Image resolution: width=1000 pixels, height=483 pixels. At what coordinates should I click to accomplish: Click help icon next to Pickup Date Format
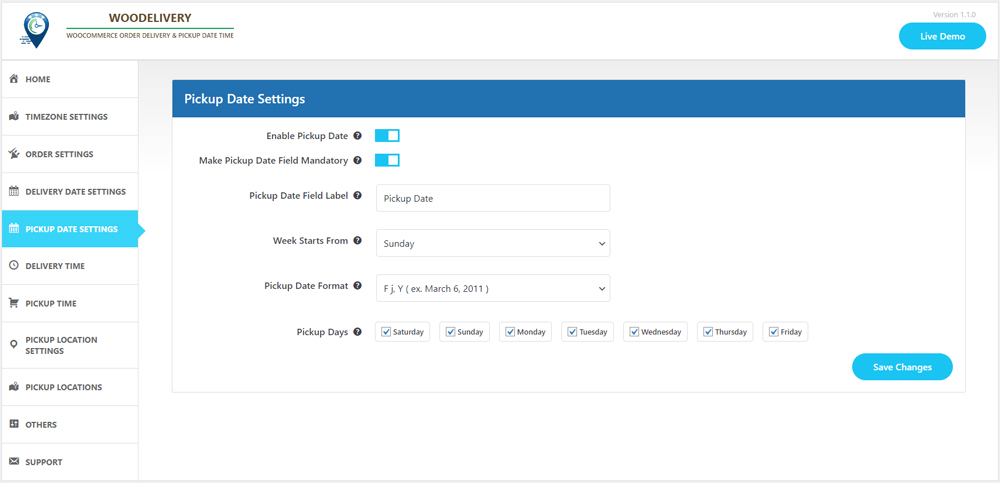[358, 286]
